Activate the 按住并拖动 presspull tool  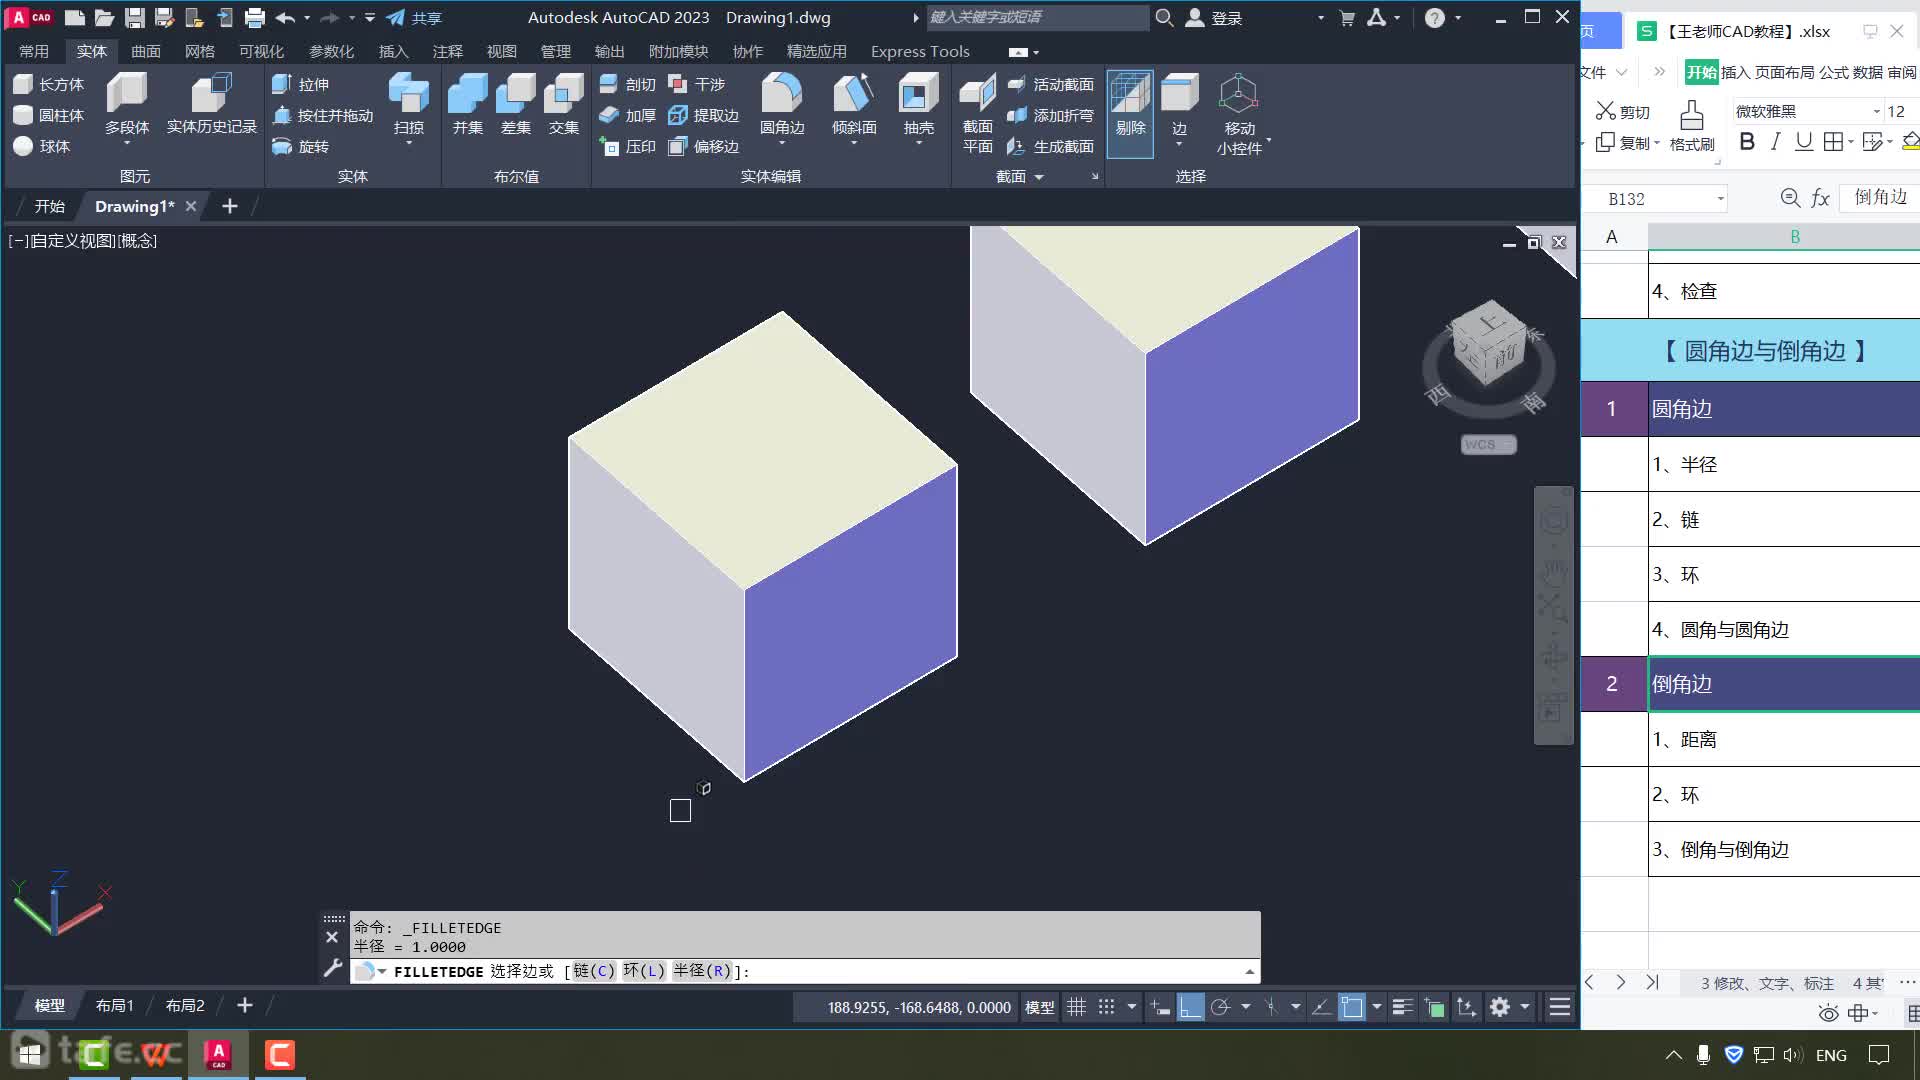point(322,116)
